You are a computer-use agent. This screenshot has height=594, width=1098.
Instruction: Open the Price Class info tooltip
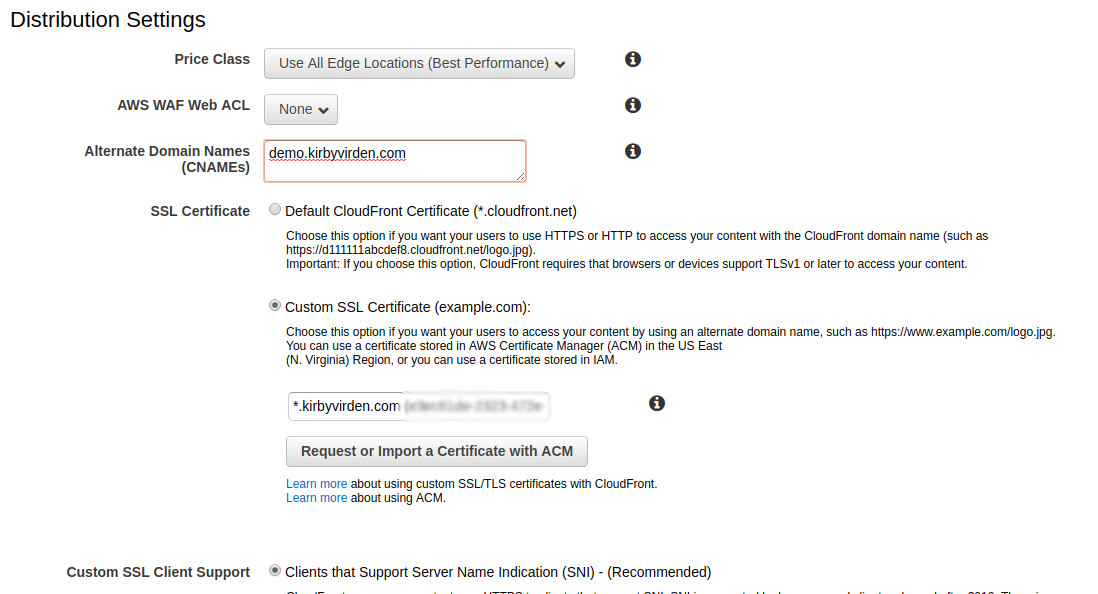click(x=632, y=59)
